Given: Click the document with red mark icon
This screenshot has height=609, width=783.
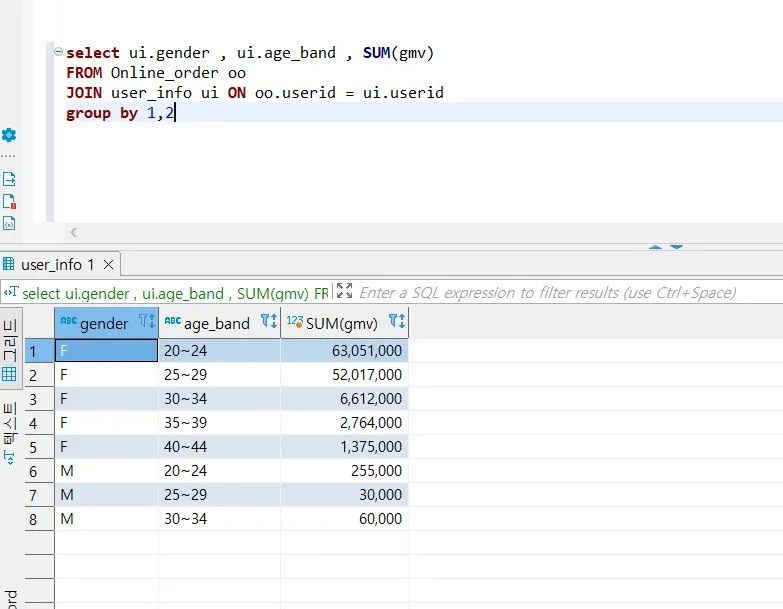Looking at the screenshot, I should [9, 201].
